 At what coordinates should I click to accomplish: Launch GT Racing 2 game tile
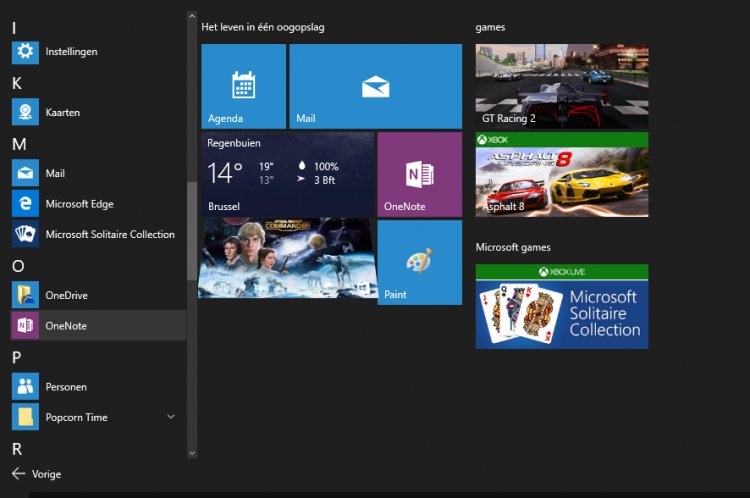(561, 86)
